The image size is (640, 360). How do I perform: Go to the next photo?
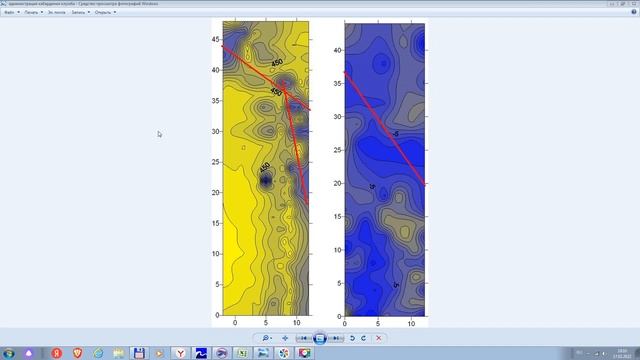point(336,338)
